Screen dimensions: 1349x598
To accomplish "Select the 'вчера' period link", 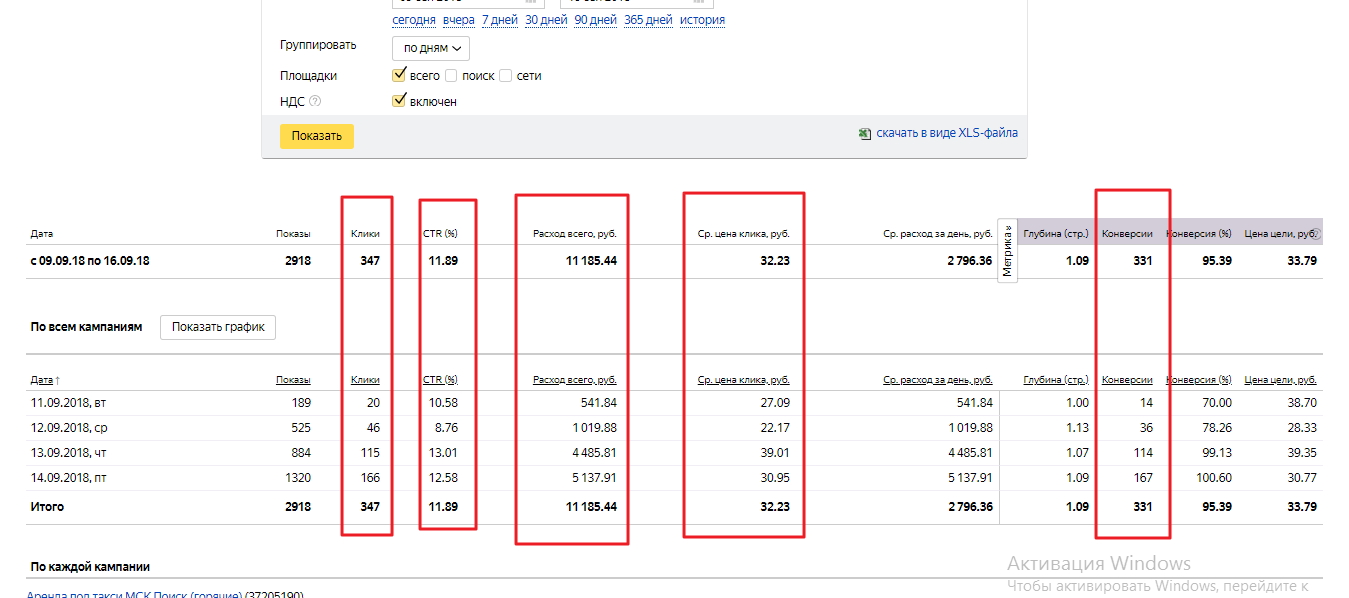I will pyautogui.click(x=459, y=20).
